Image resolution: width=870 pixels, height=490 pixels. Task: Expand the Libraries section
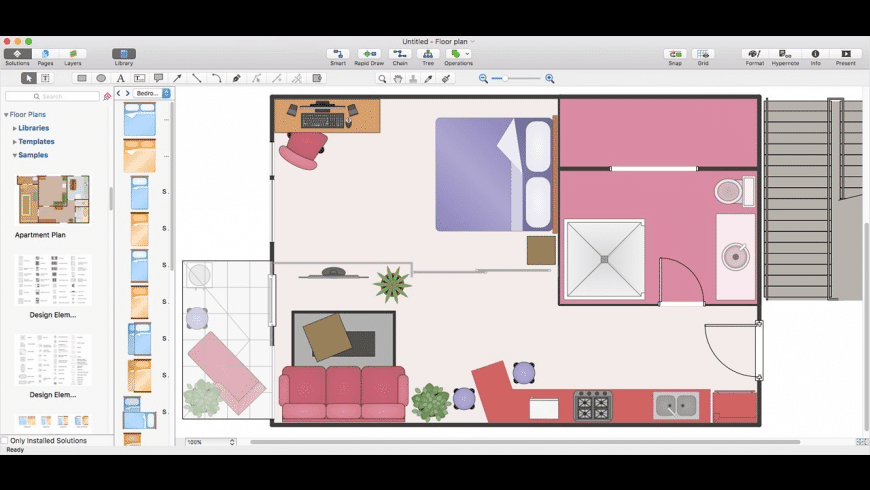pyautogui.click(x=15, y=128)
